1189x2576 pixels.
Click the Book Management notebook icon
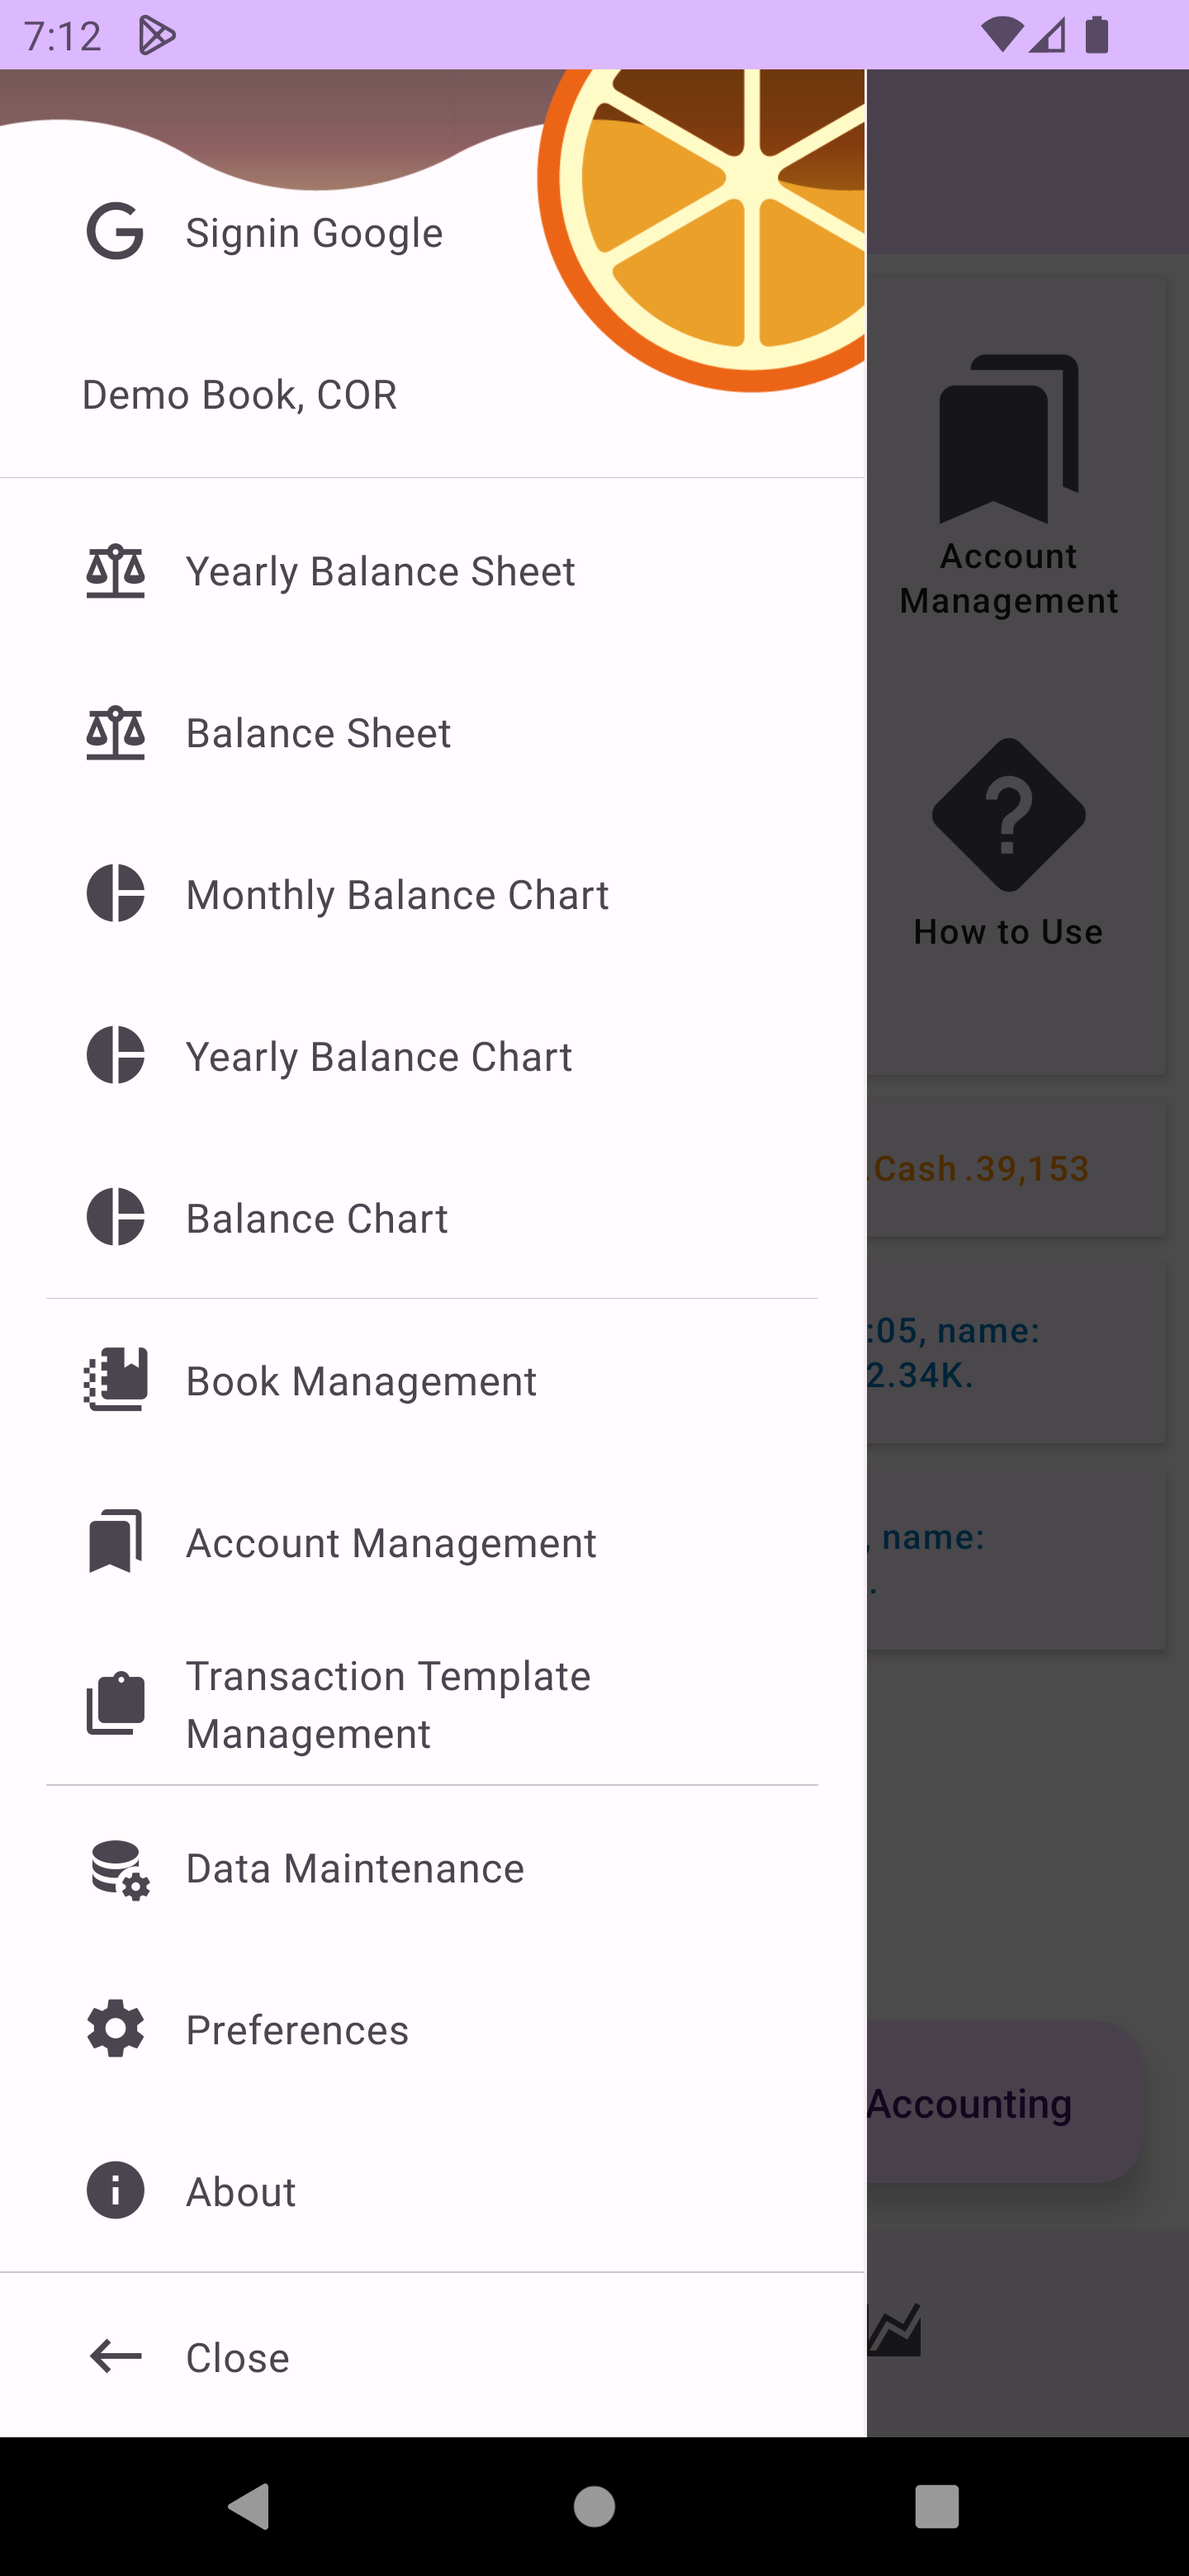(x=115, y=1380)
